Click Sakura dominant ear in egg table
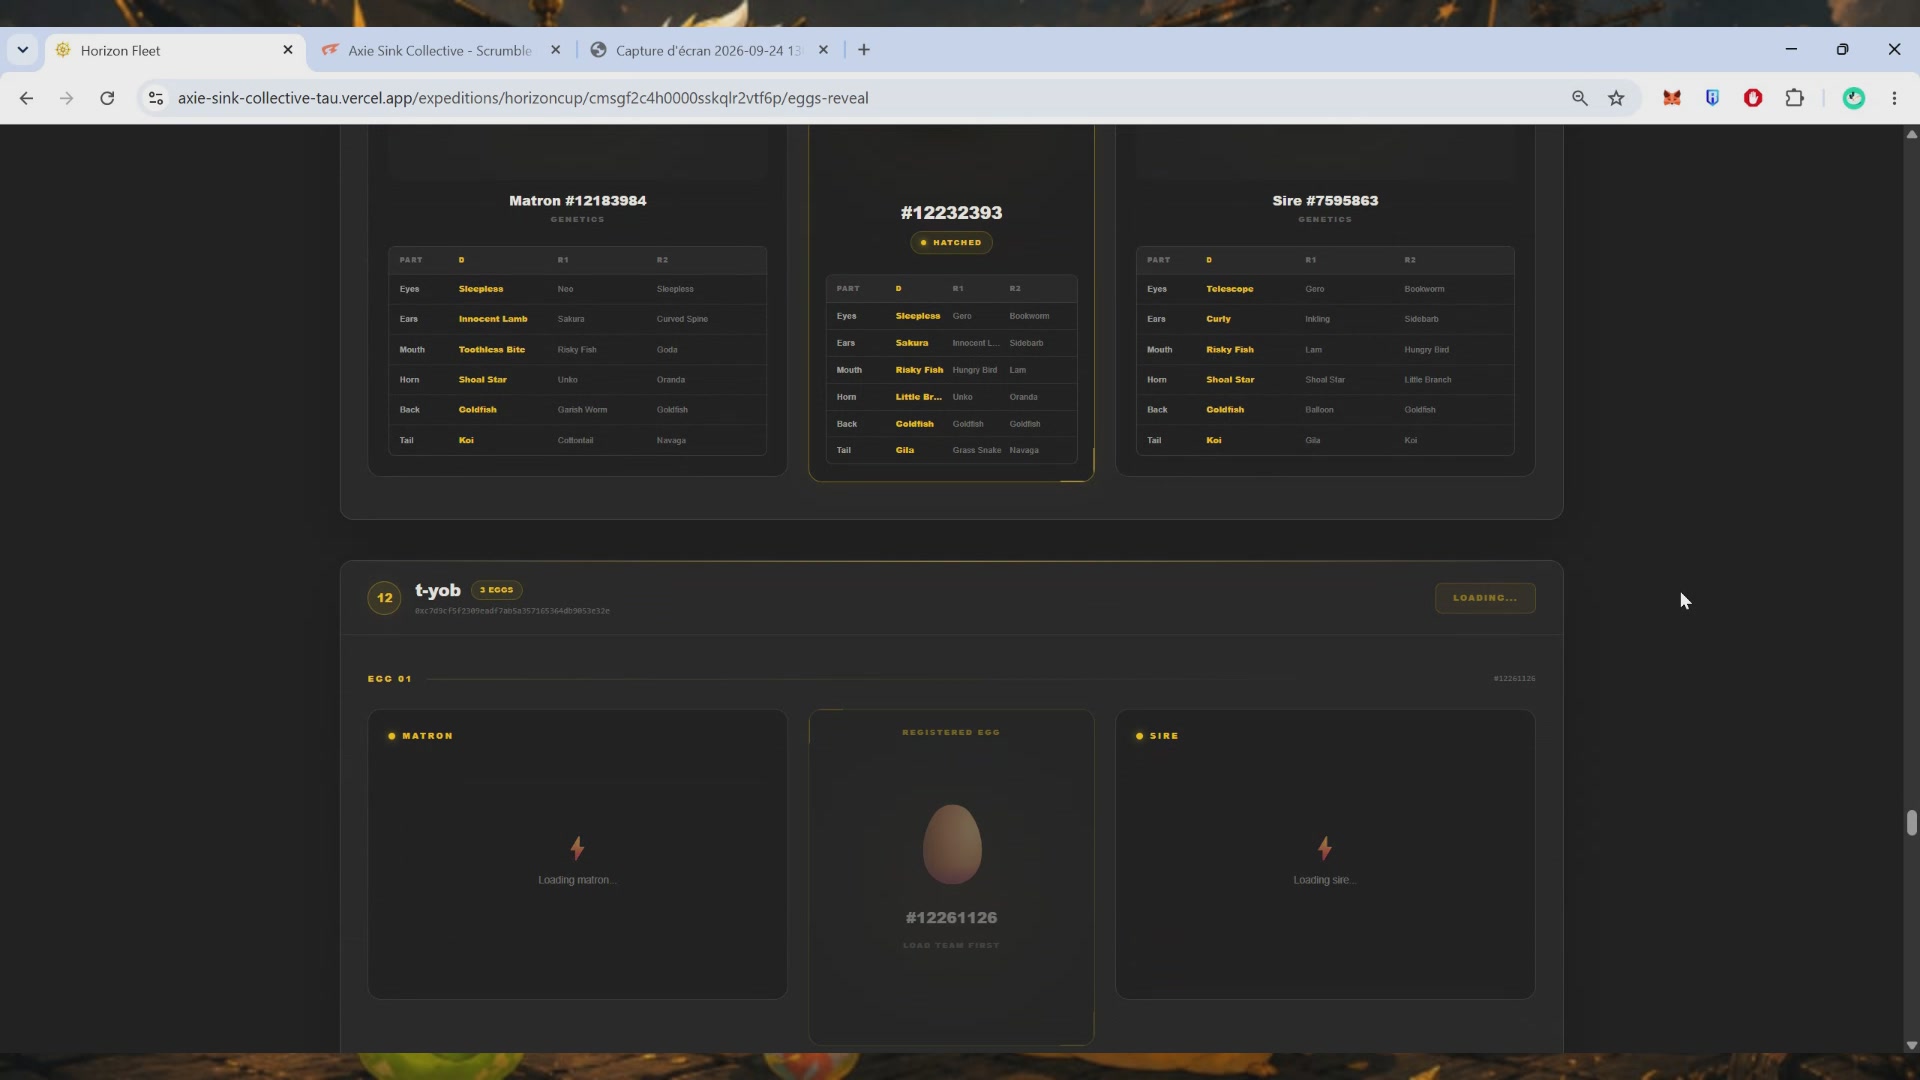 (x=912, y=343)
